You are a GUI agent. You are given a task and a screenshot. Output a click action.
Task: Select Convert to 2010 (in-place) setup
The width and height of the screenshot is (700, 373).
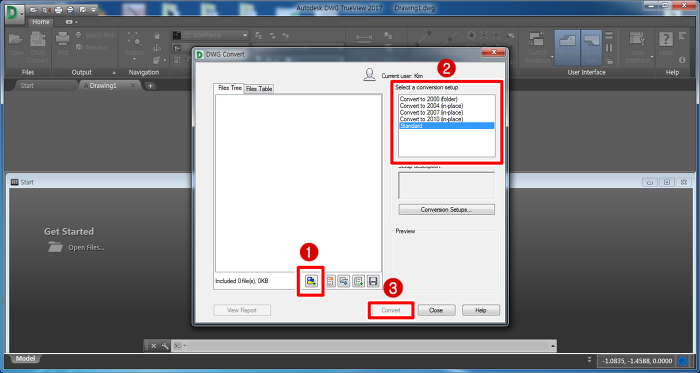pos(431,119)
